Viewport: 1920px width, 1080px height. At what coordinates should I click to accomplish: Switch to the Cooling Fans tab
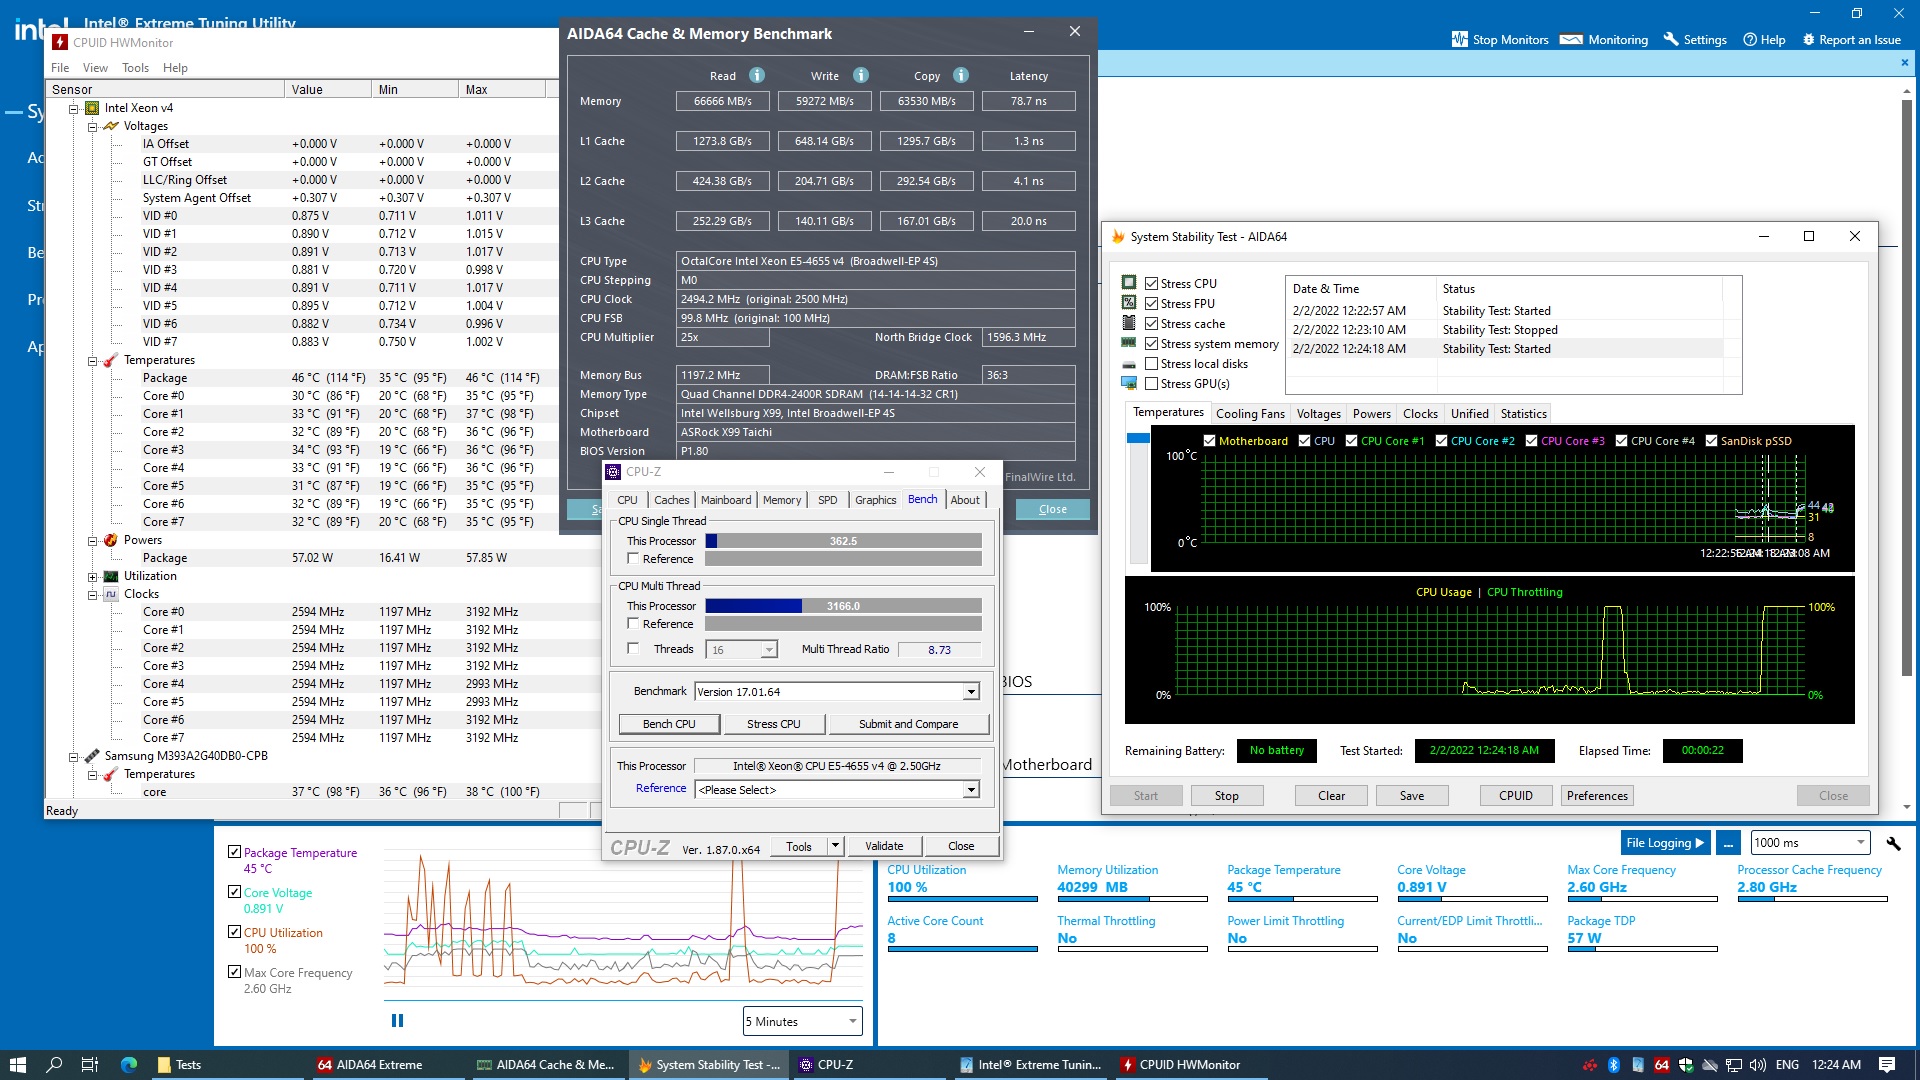[1250, 414]
